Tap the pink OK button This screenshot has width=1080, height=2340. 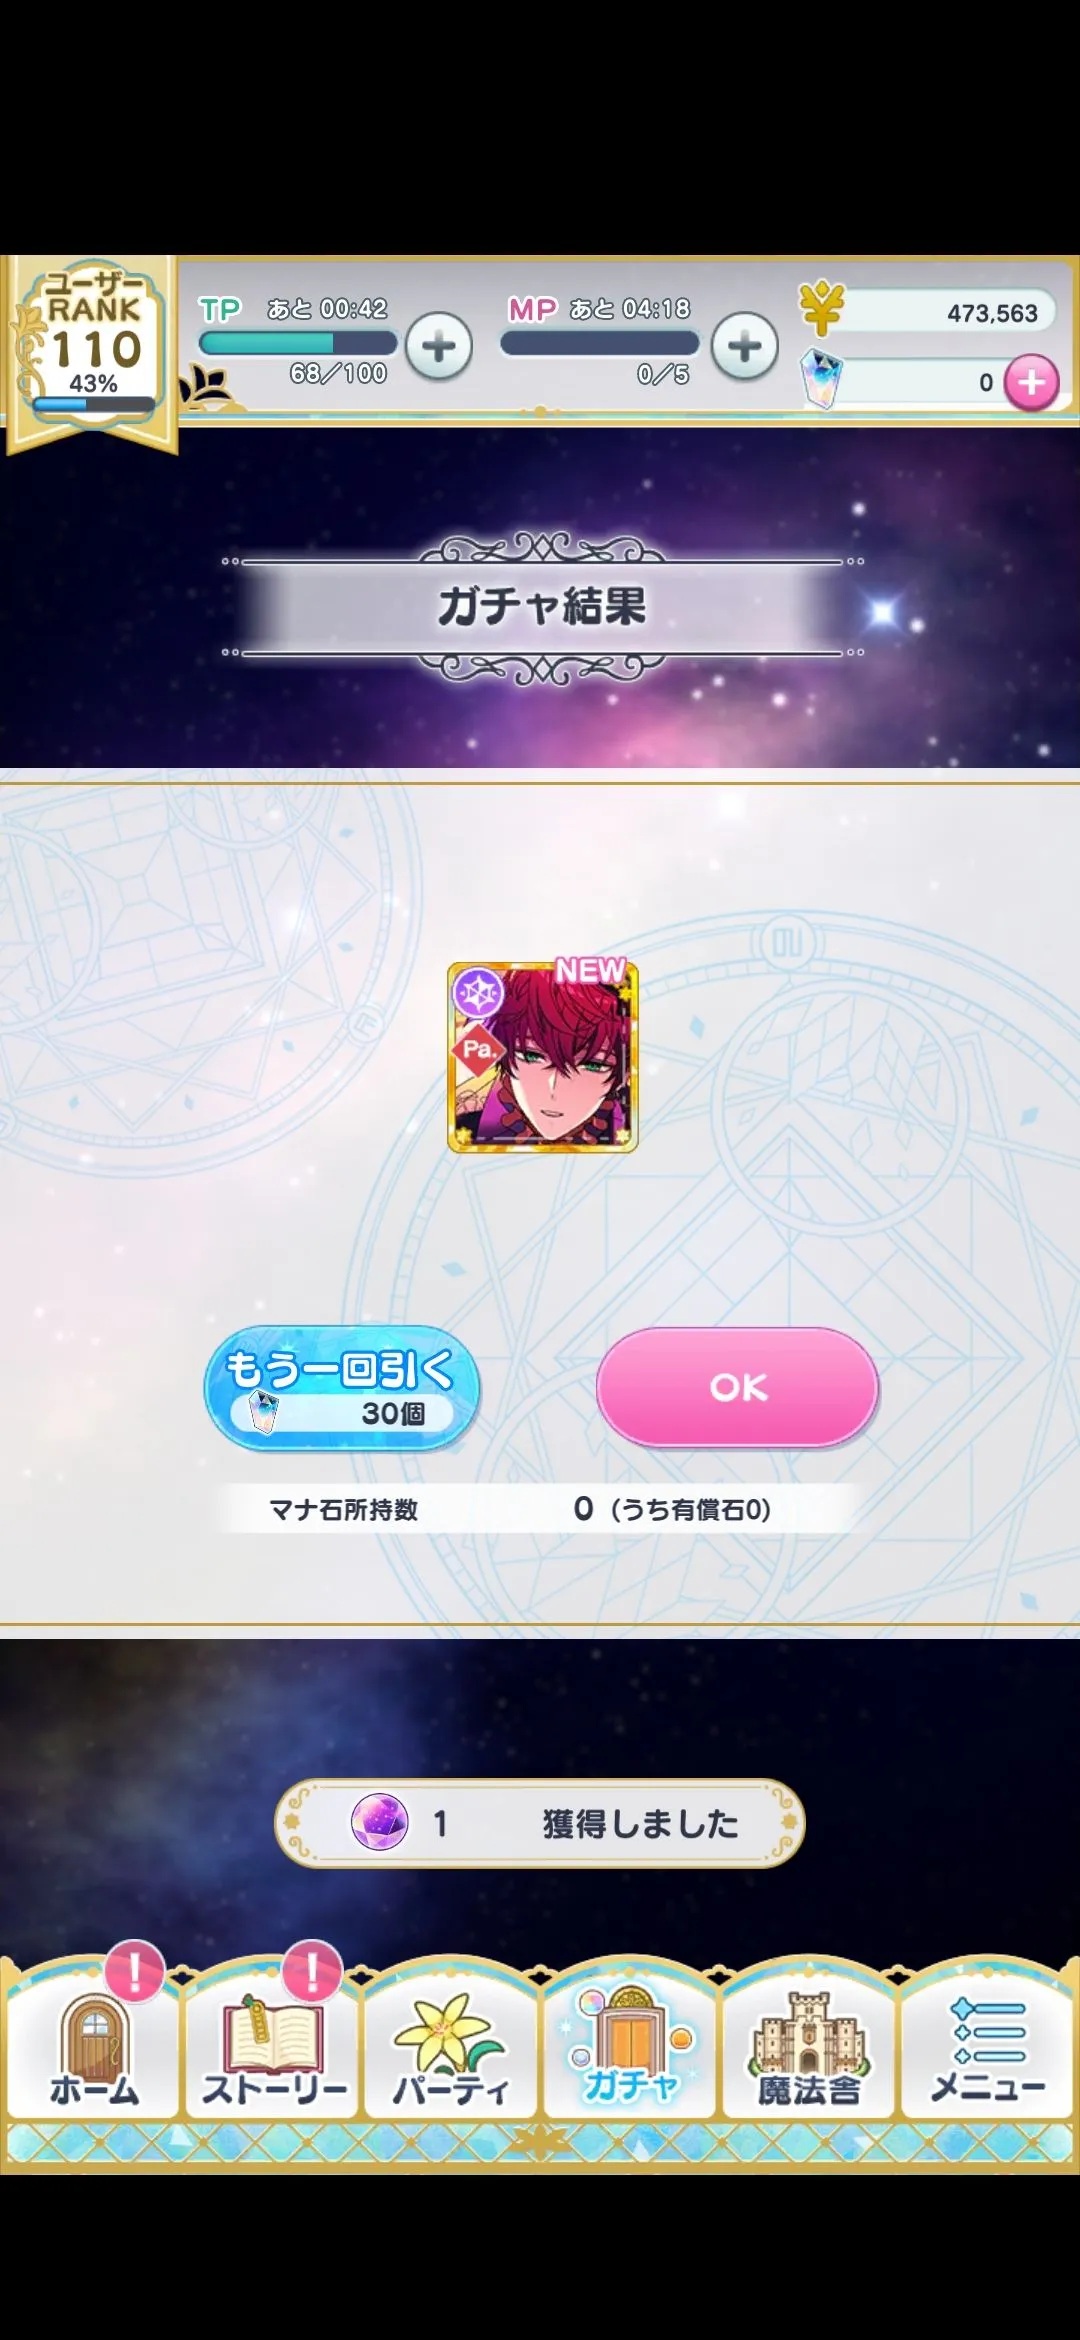738,1387
